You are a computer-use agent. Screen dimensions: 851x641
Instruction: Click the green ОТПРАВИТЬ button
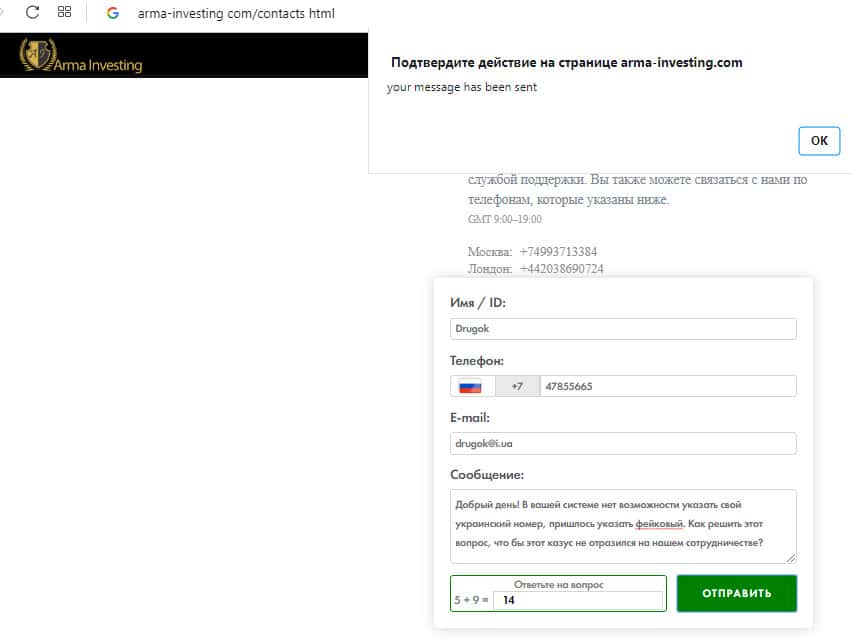[736, 593]
